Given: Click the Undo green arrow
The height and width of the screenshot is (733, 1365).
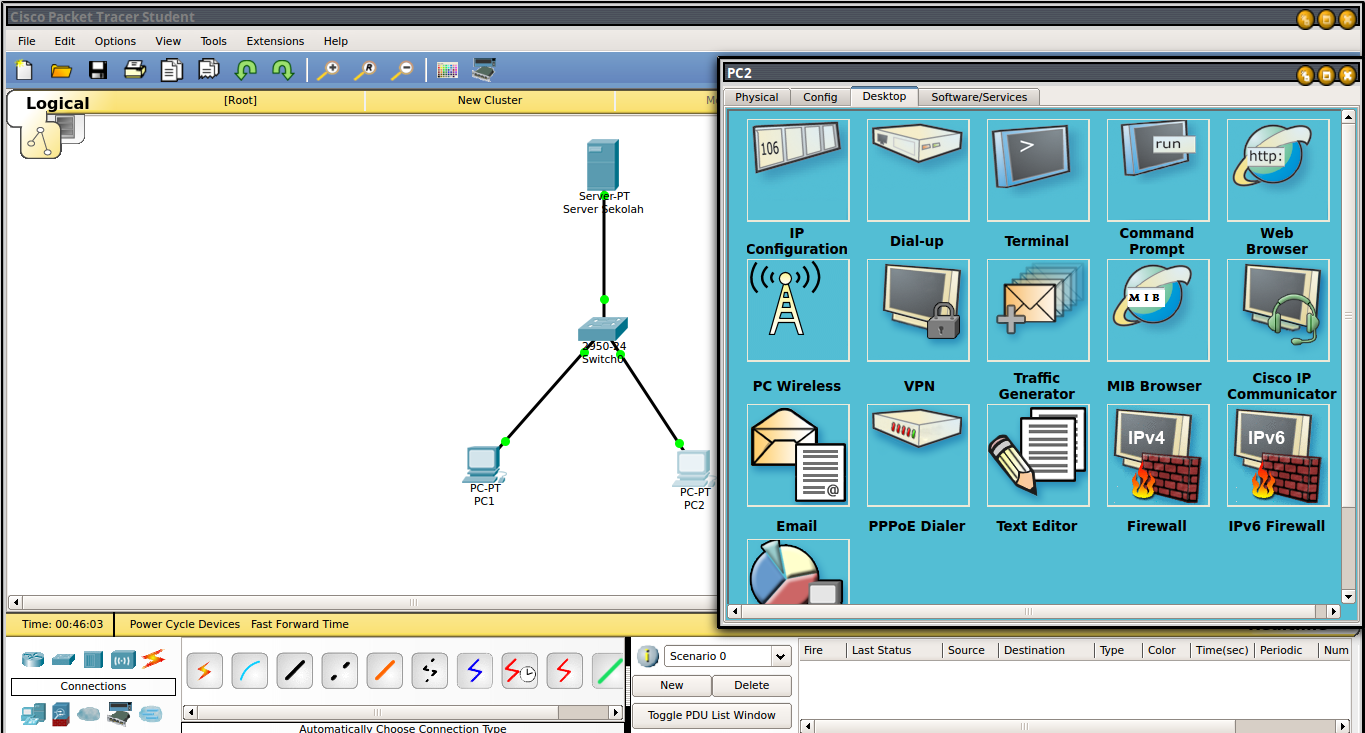Looking at the screenshot, I should click(x=246, y=70).
